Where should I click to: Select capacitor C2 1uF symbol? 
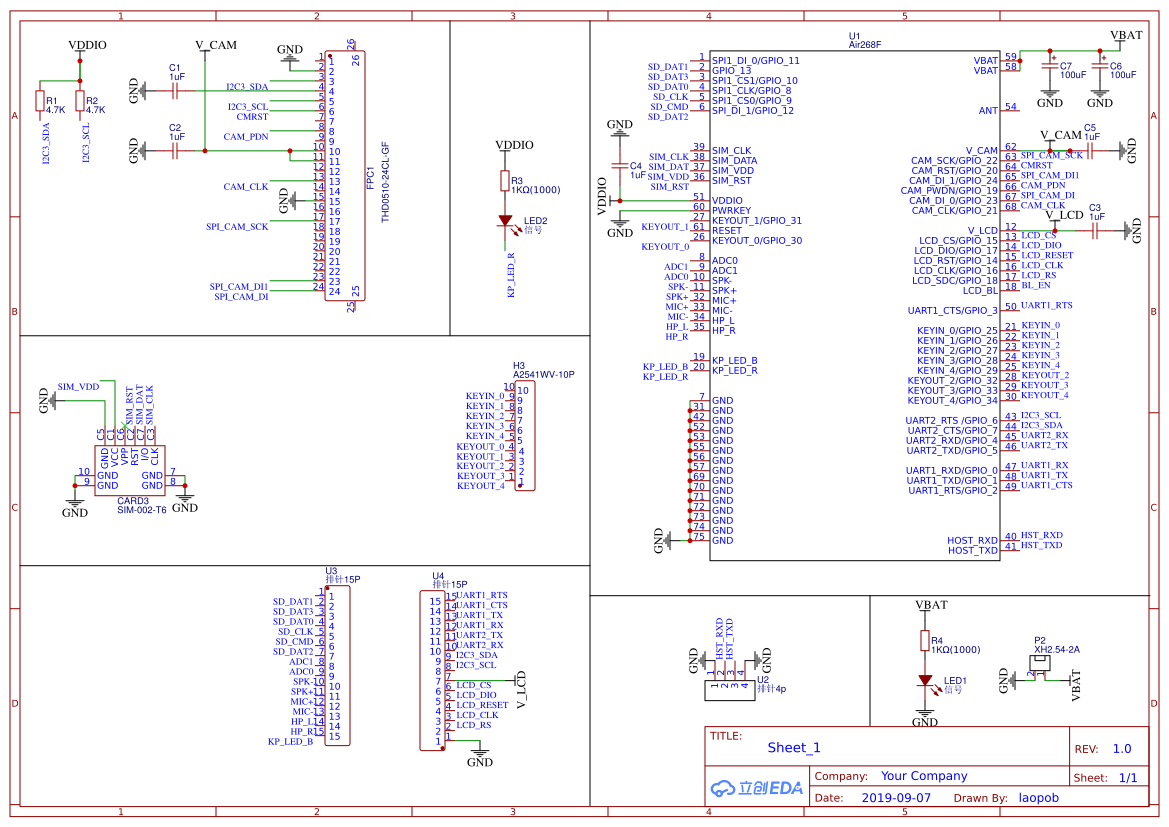[x=175, y=151]
